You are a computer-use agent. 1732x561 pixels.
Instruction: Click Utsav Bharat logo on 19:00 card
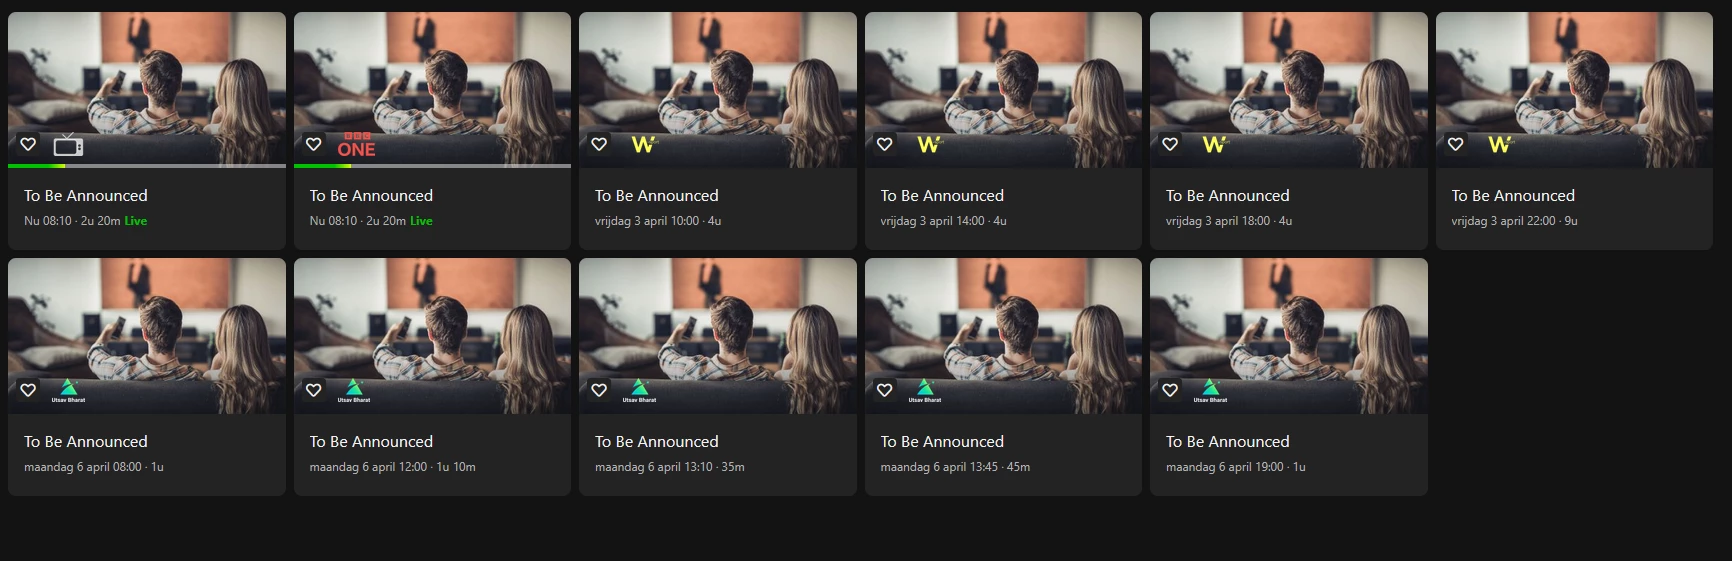tap(1210, 390)
